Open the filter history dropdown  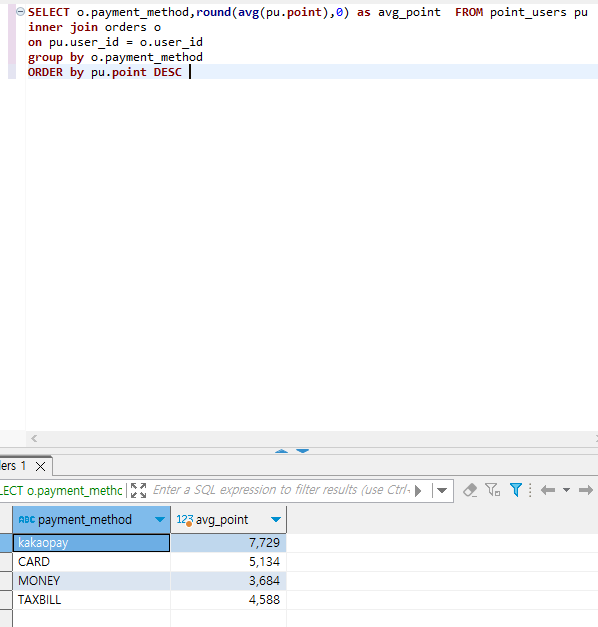(442, 491)
